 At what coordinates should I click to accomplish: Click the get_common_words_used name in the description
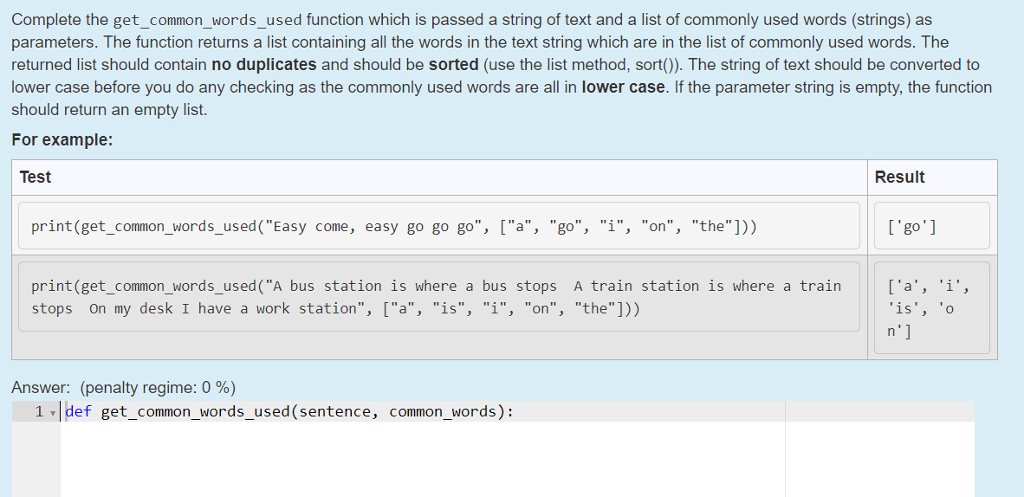(x=208, y=20)
